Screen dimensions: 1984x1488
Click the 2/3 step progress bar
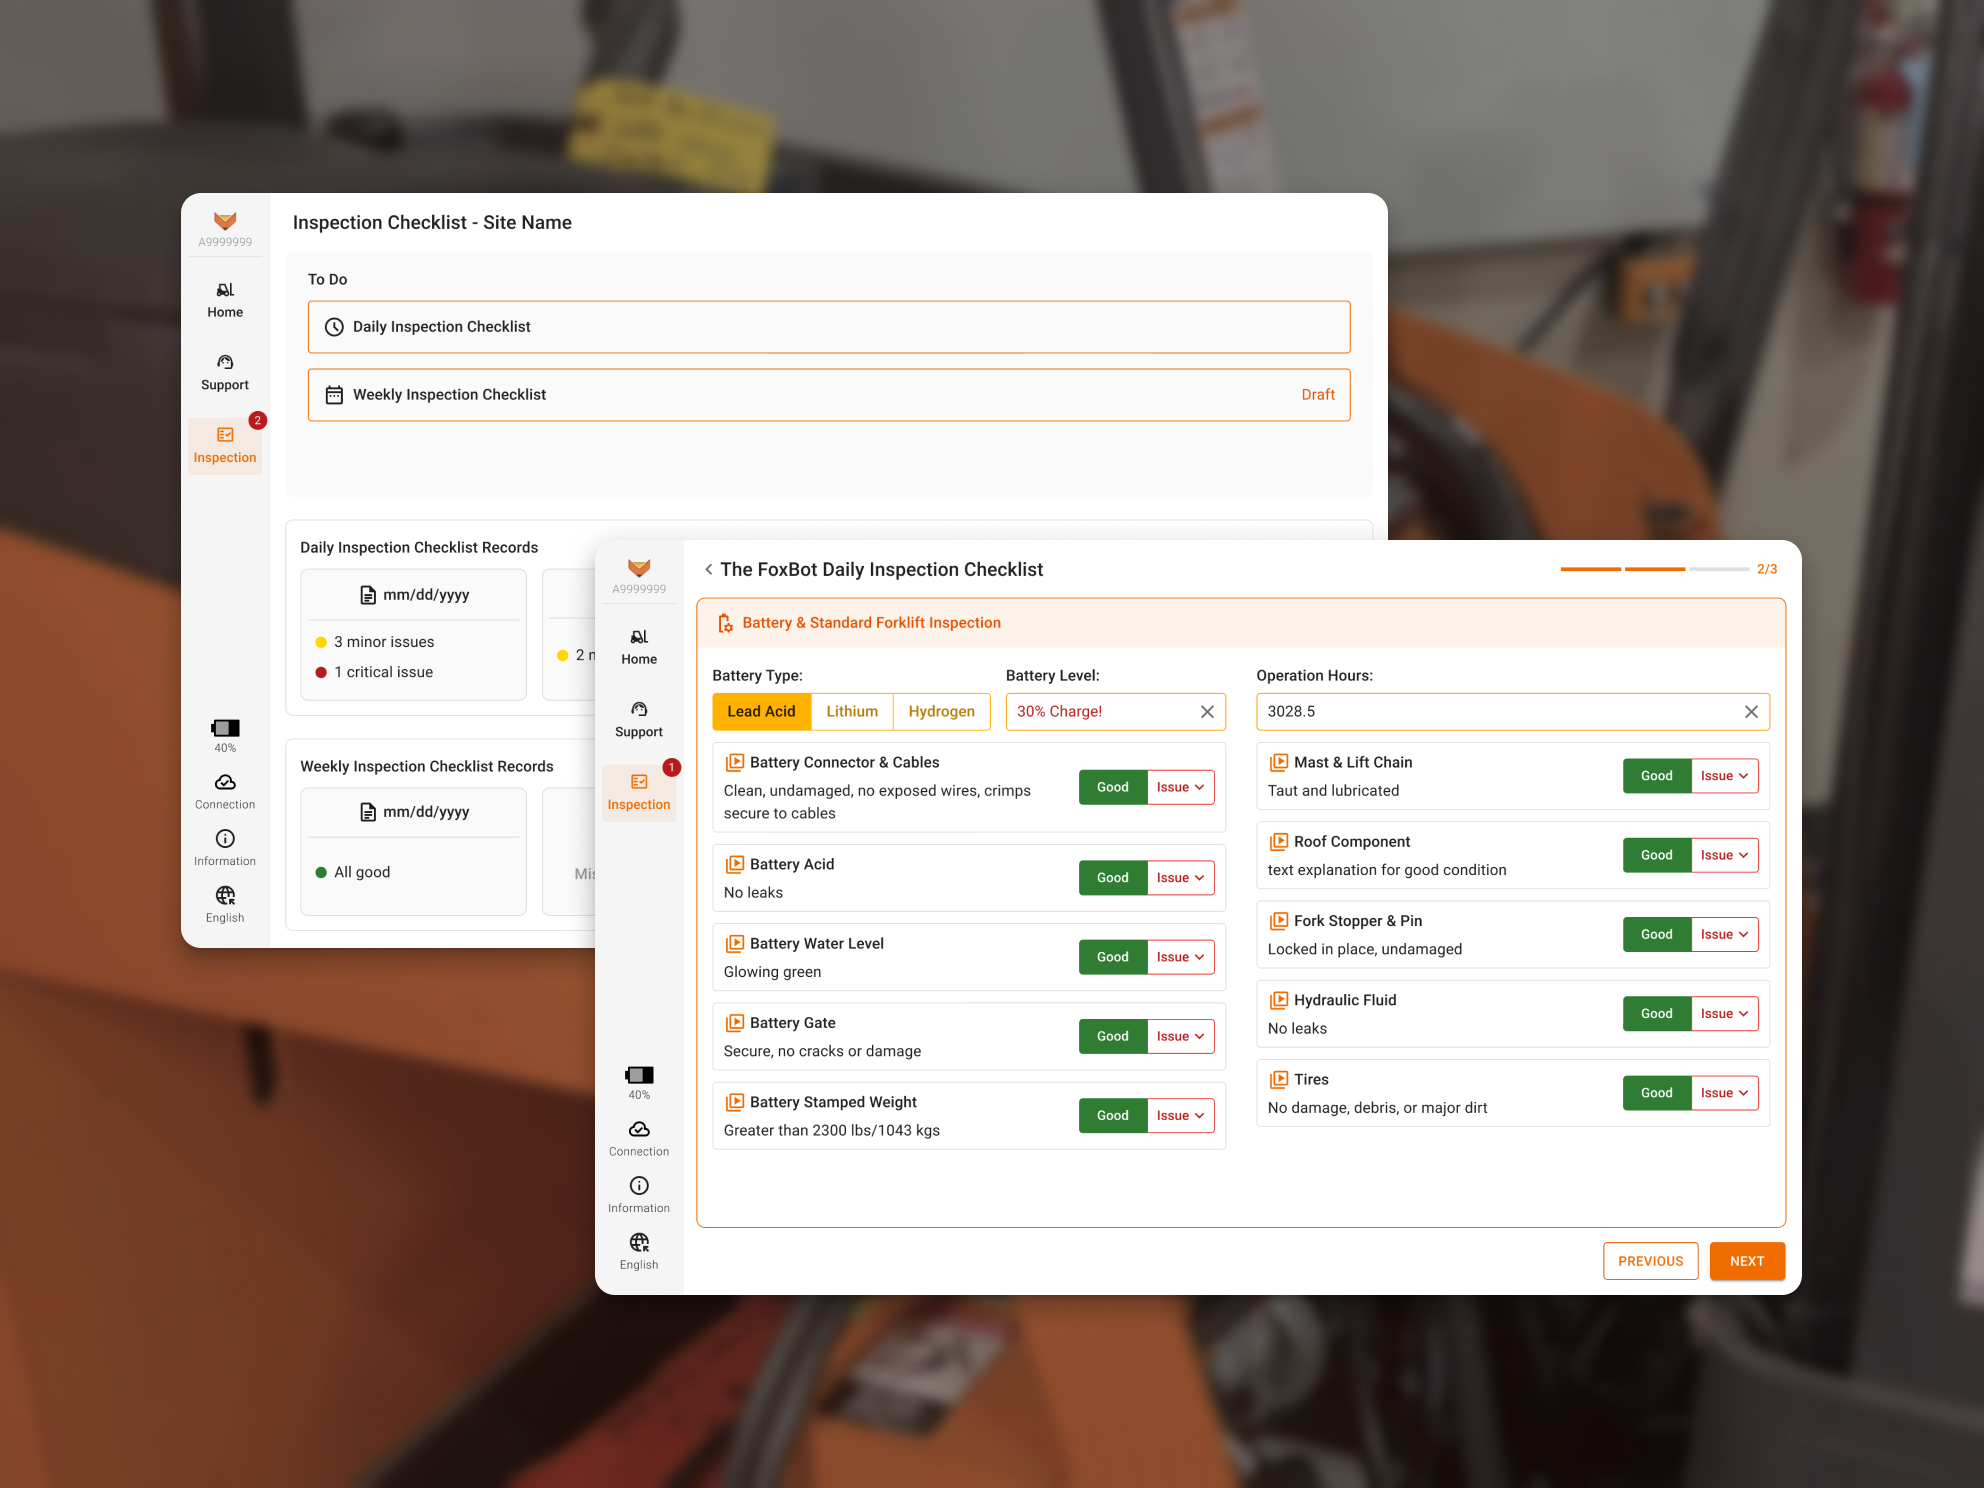[x=1654, y=569]
